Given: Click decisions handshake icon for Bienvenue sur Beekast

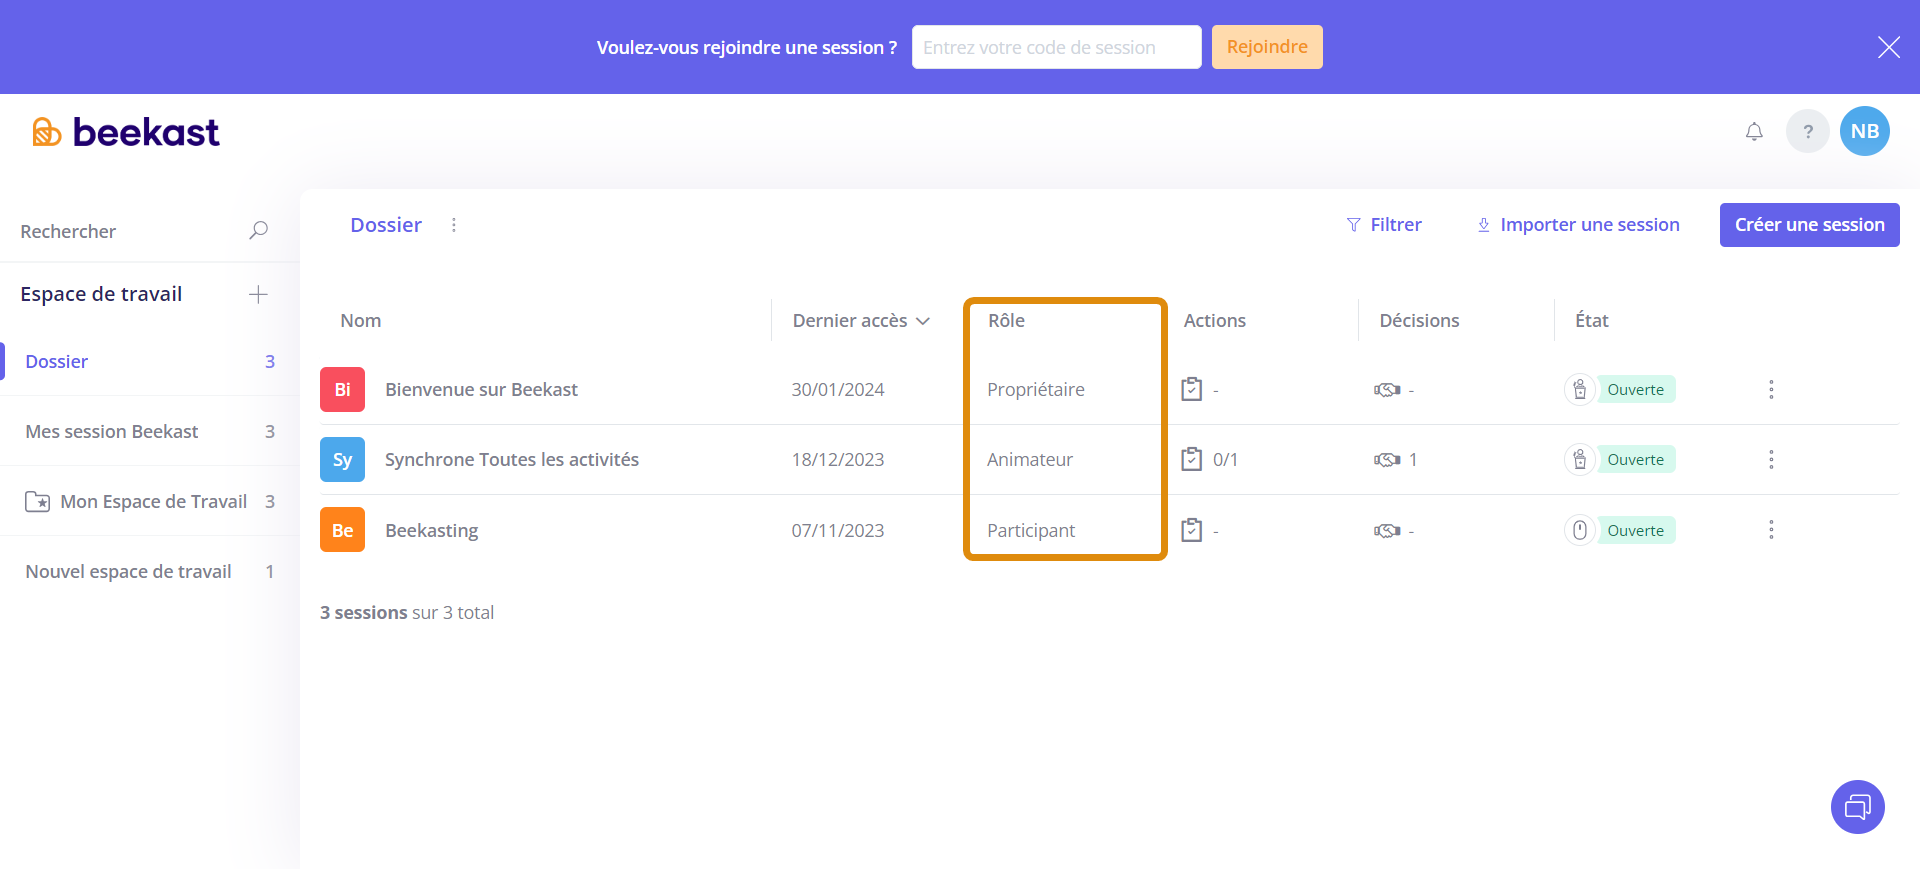Looking at the screenshot, I should [x=1387, y=390].
